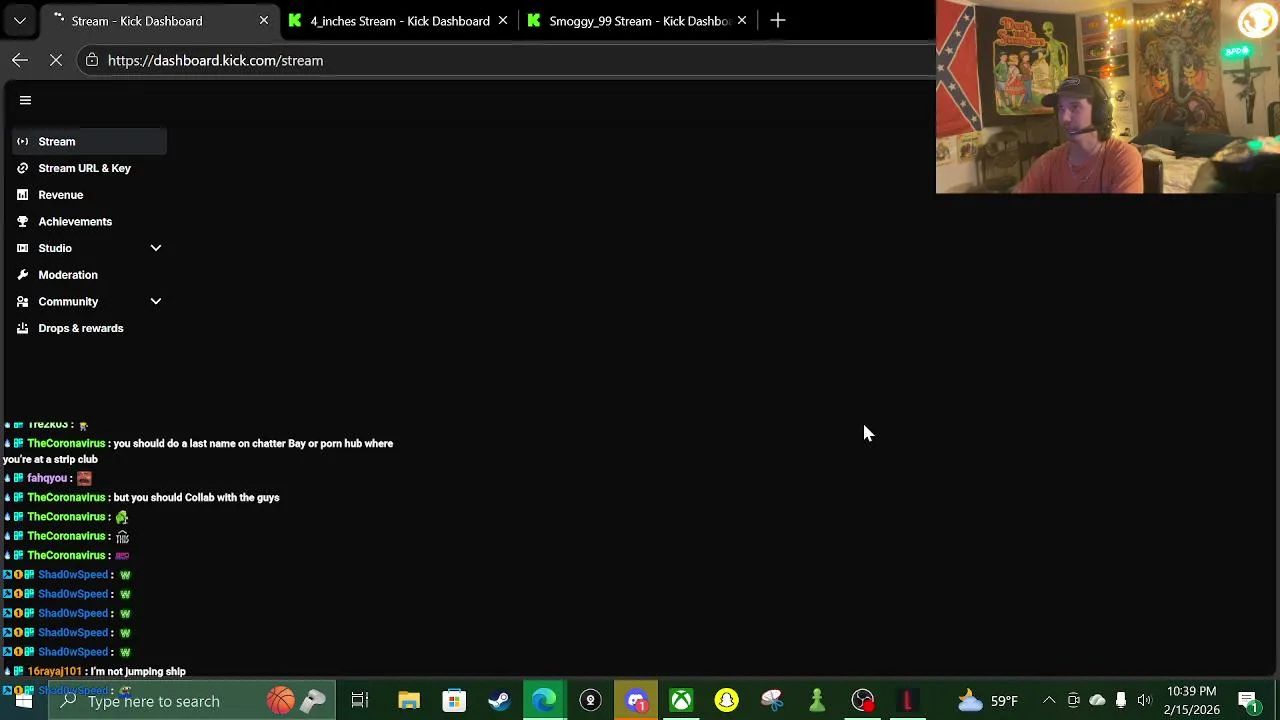This screenshot has height=720, width=1280.
Task: Click TheCoronavirus name on the Collab message
Action: click(66, 498)
